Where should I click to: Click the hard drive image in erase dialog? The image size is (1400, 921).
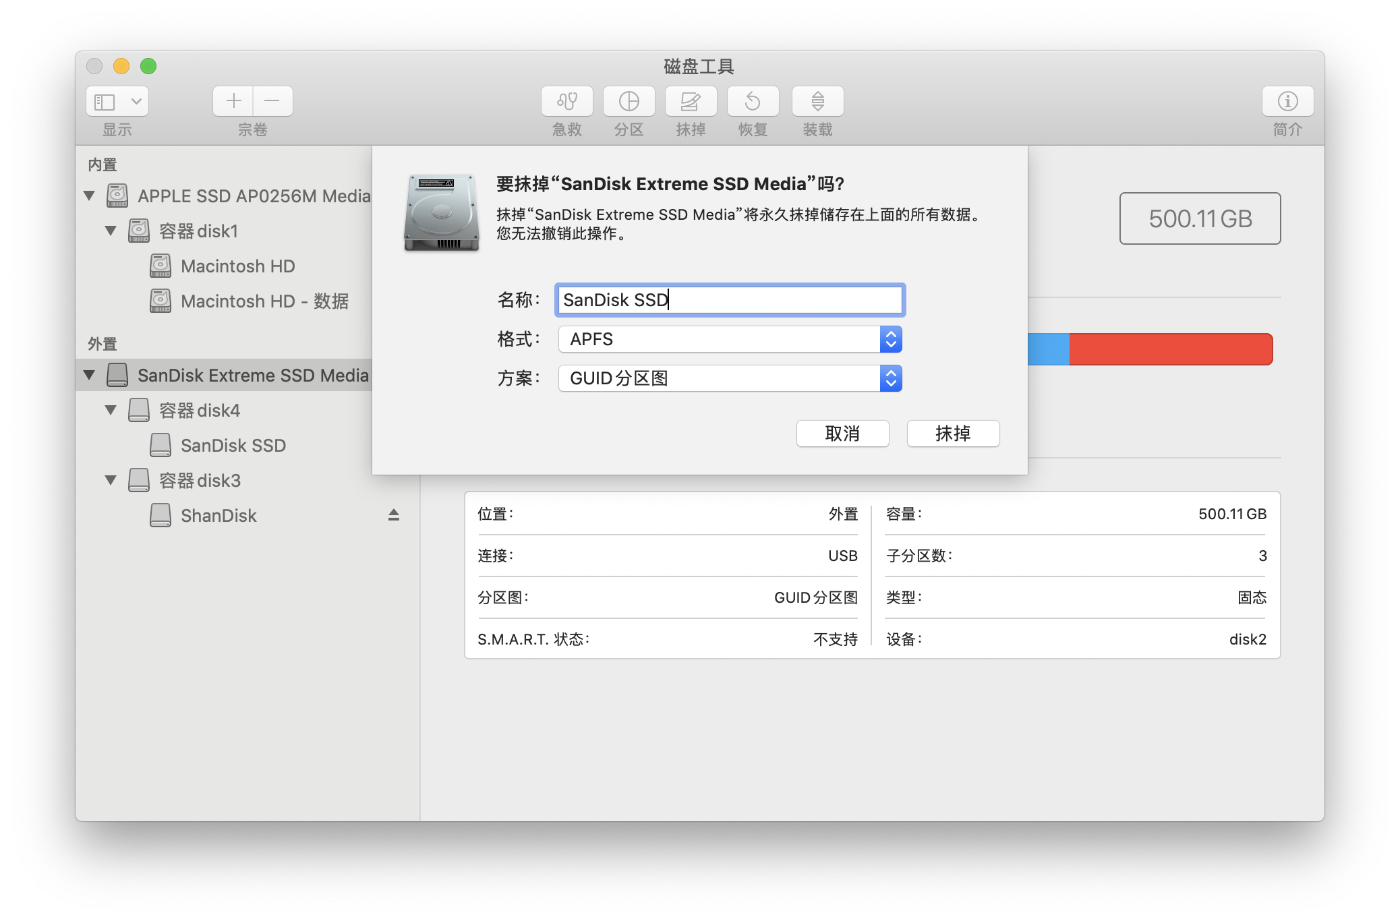click(442, 212)
